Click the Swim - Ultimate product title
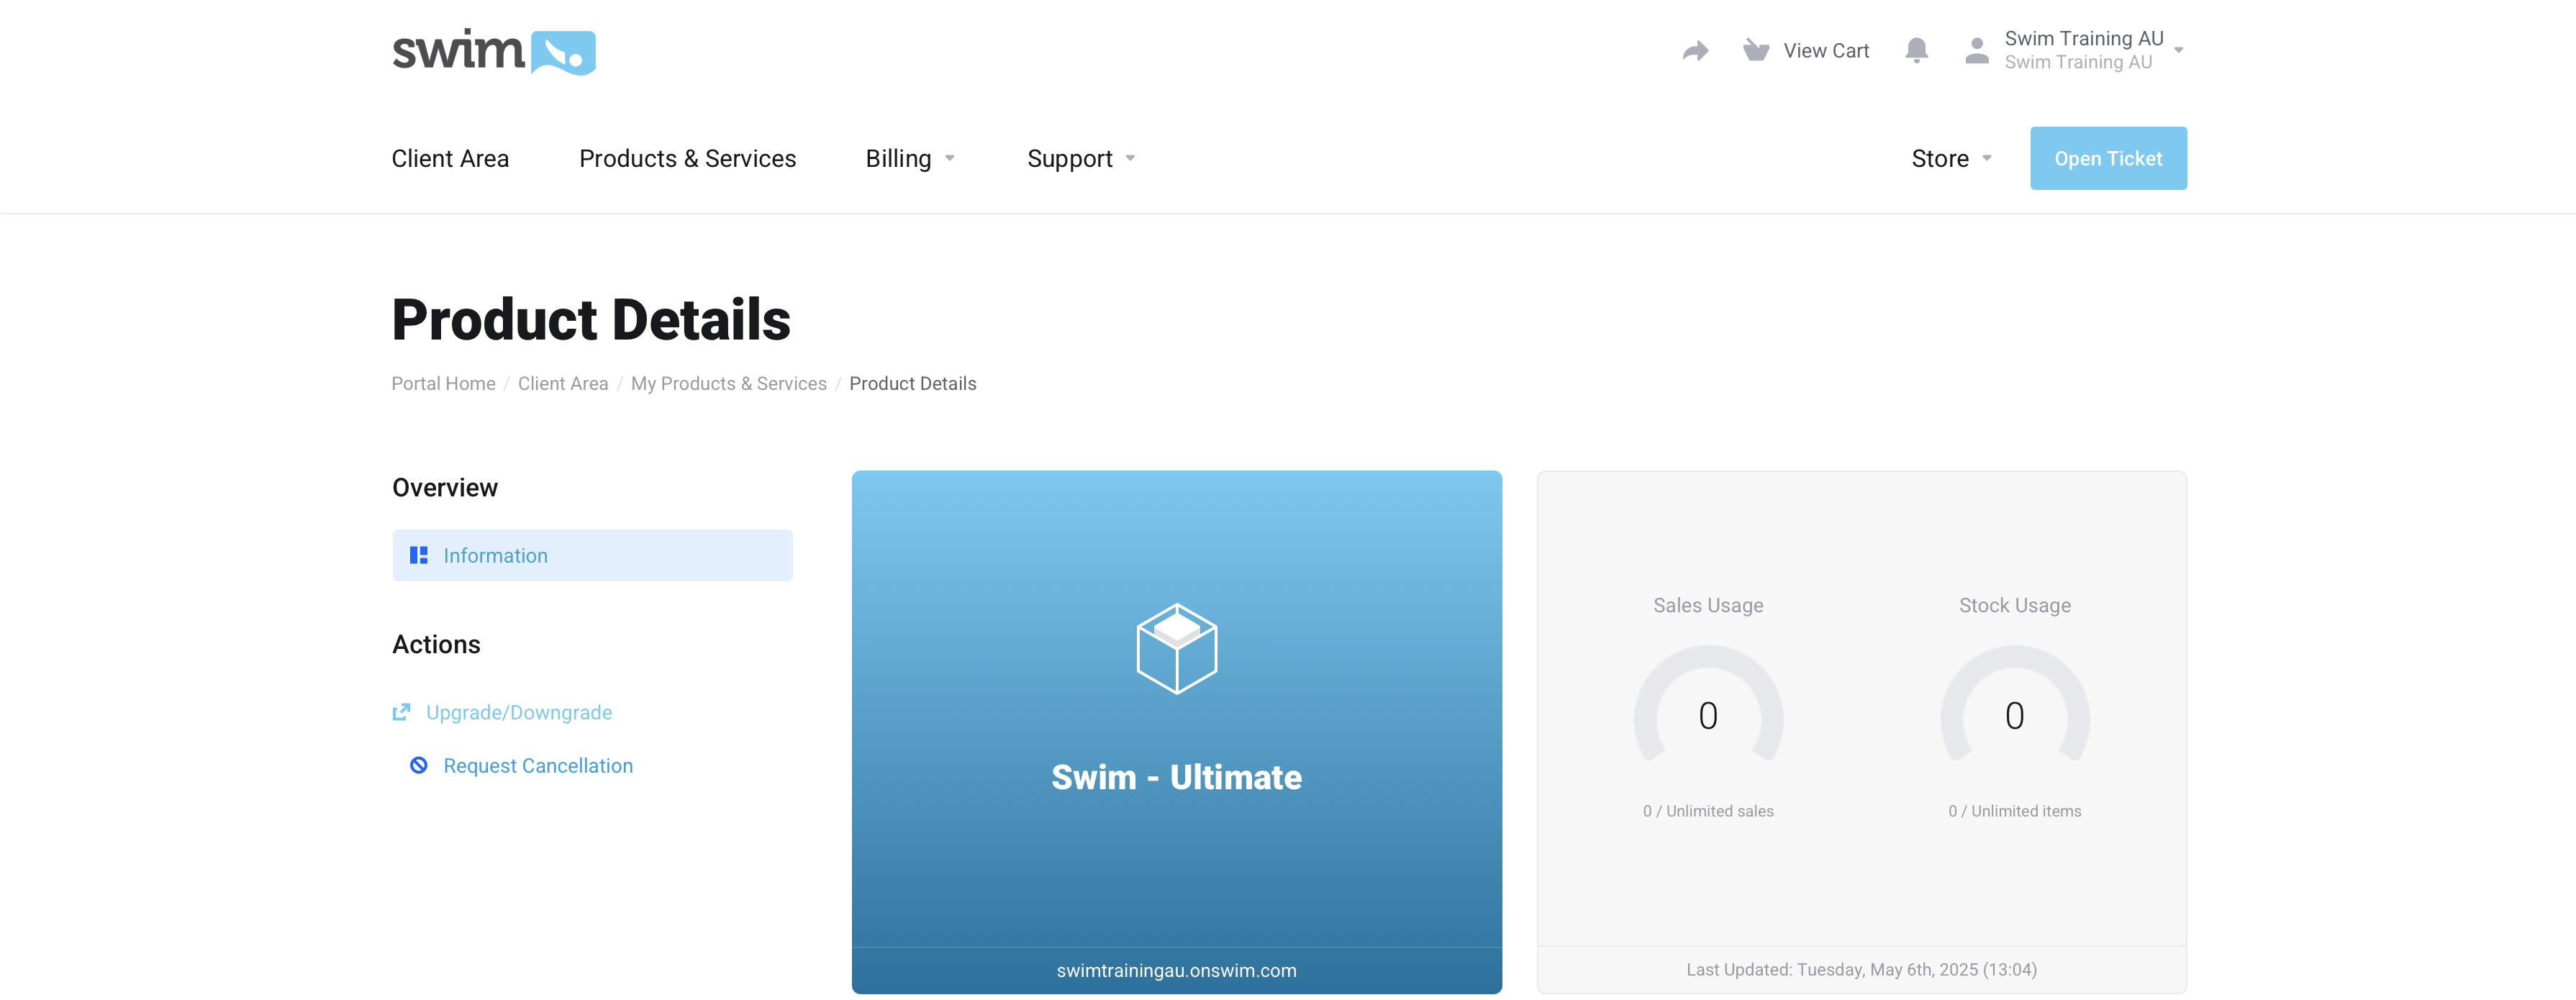The width and height of the screenshot is (2576, 1000). (1176, 777)
